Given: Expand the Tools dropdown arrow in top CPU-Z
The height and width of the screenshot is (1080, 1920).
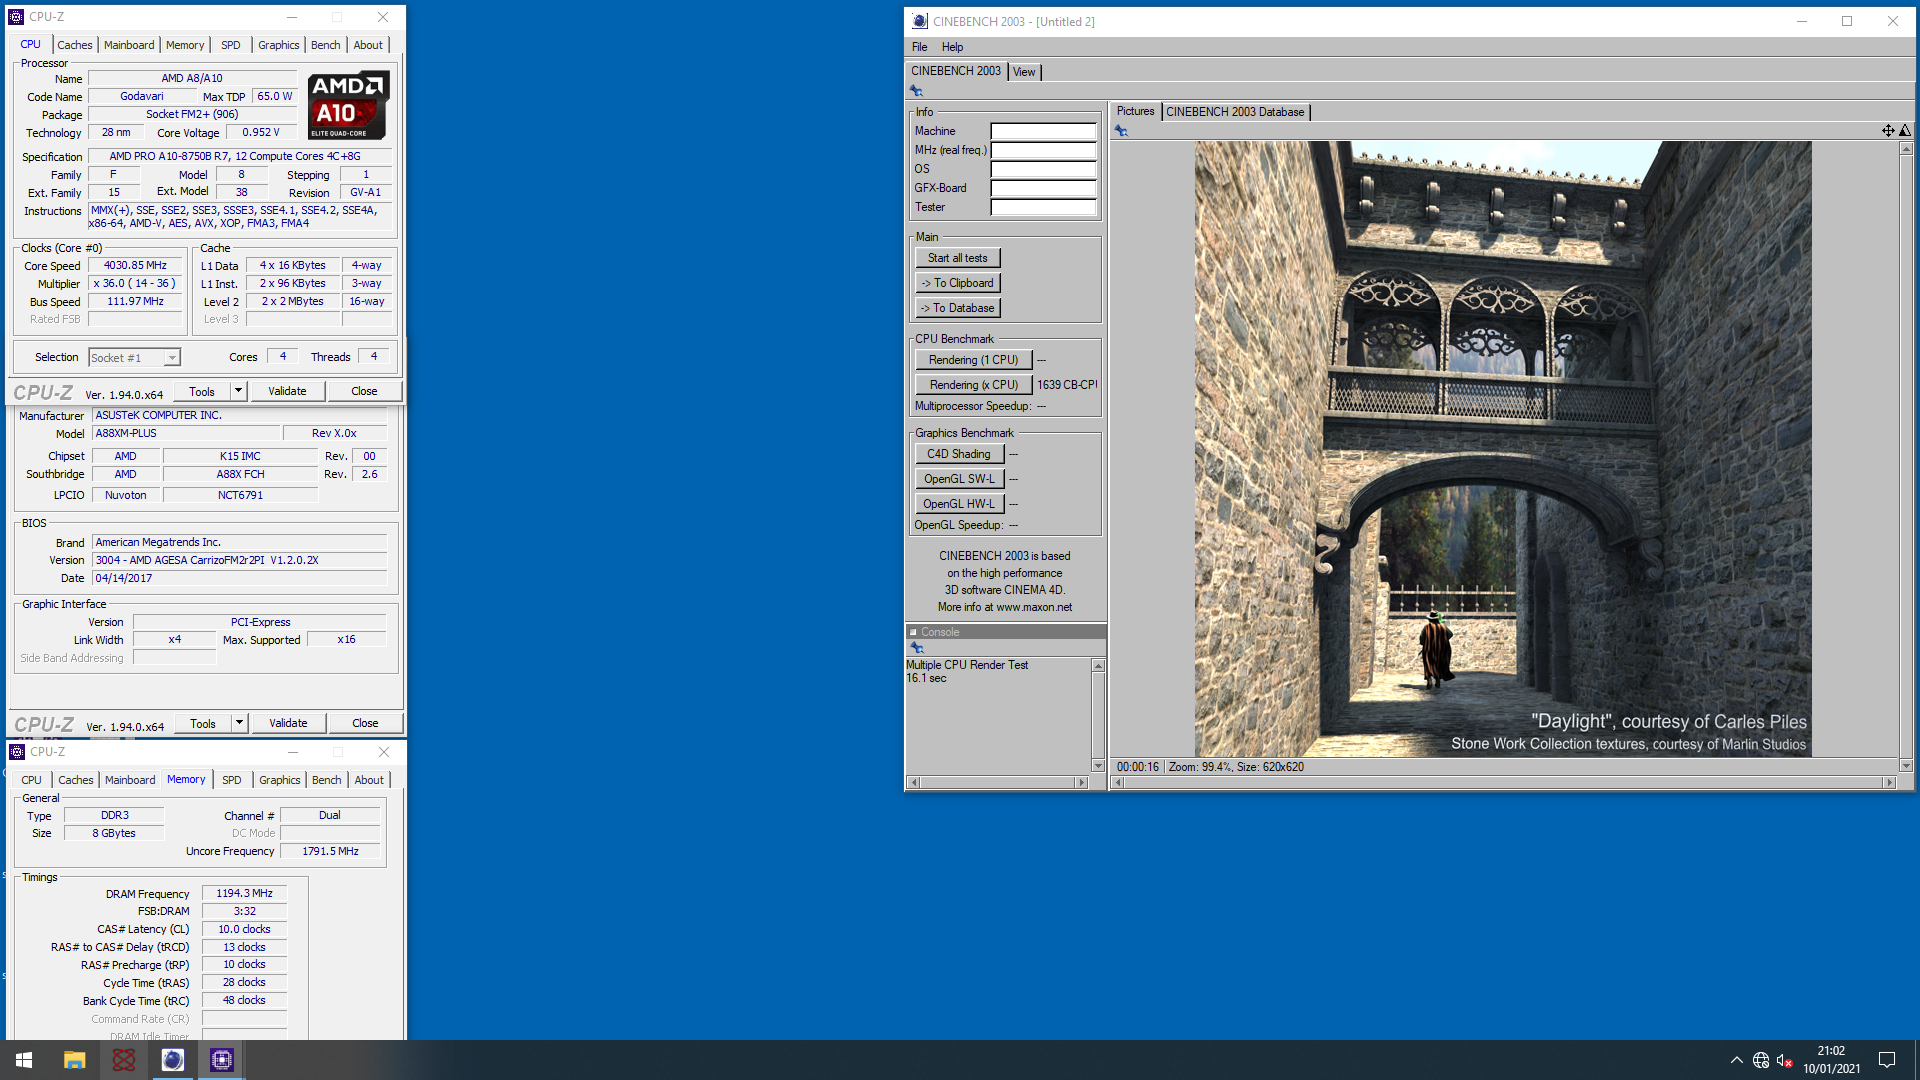Looking at the screenshot, I should [x=238, y=391].
